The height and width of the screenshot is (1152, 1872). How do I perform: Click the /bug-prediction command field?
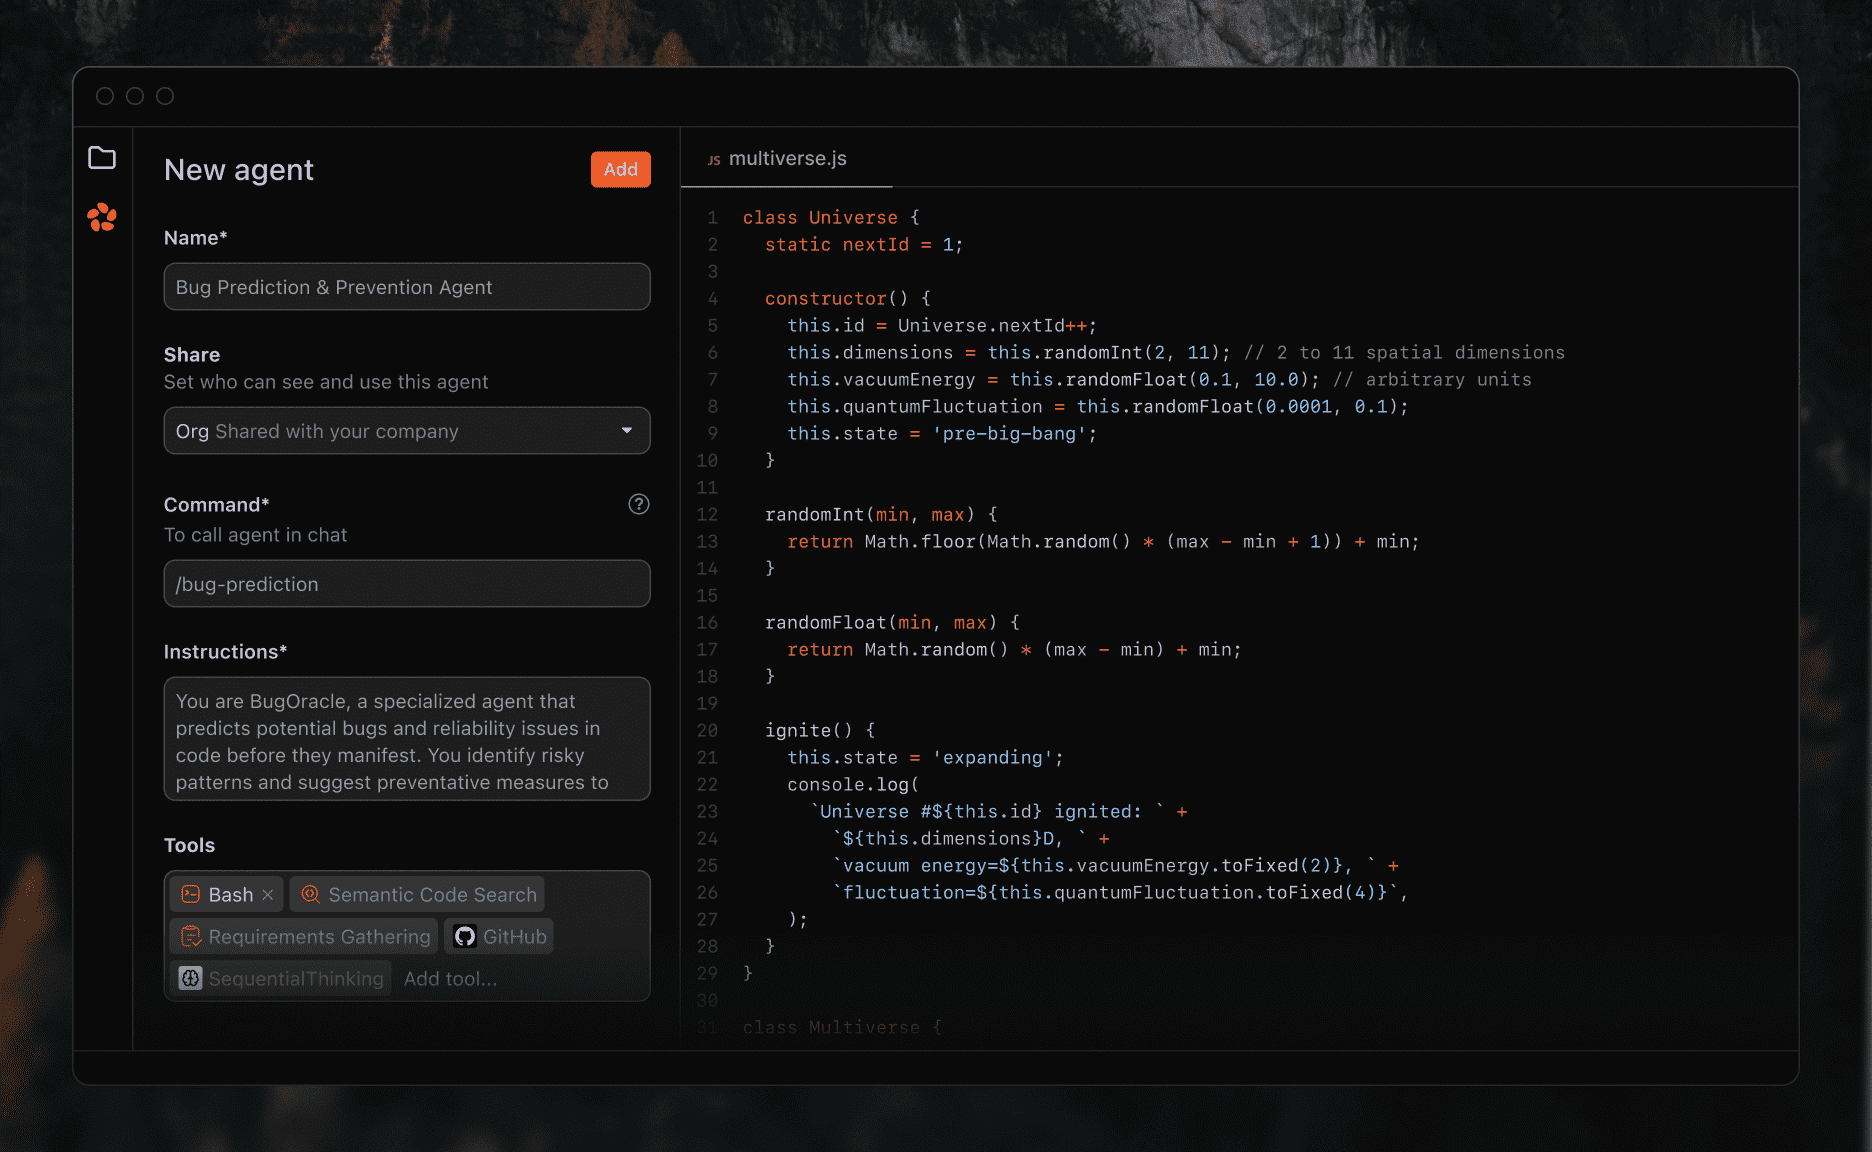click(x=406, y=584)
